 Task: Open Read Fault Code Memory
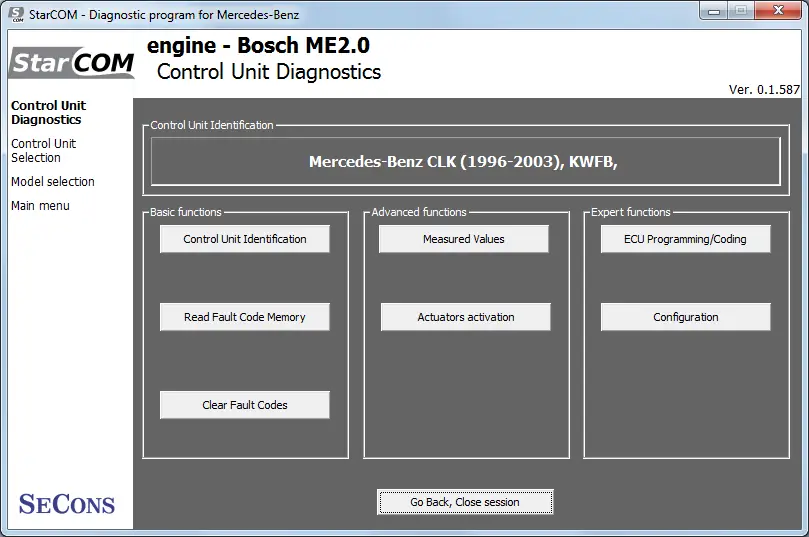245,317
